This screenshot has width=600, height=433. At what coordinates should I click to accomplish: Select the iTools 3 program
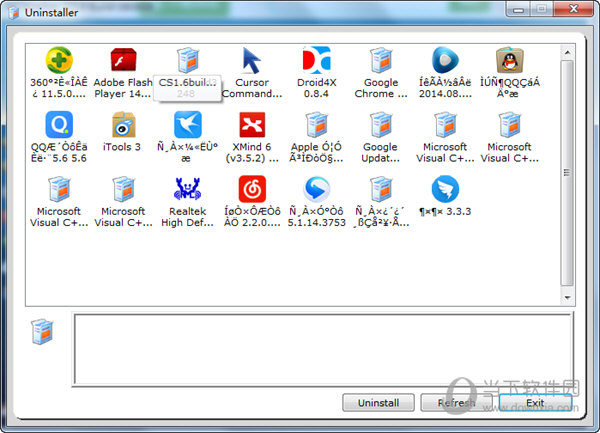coord(123,131)
